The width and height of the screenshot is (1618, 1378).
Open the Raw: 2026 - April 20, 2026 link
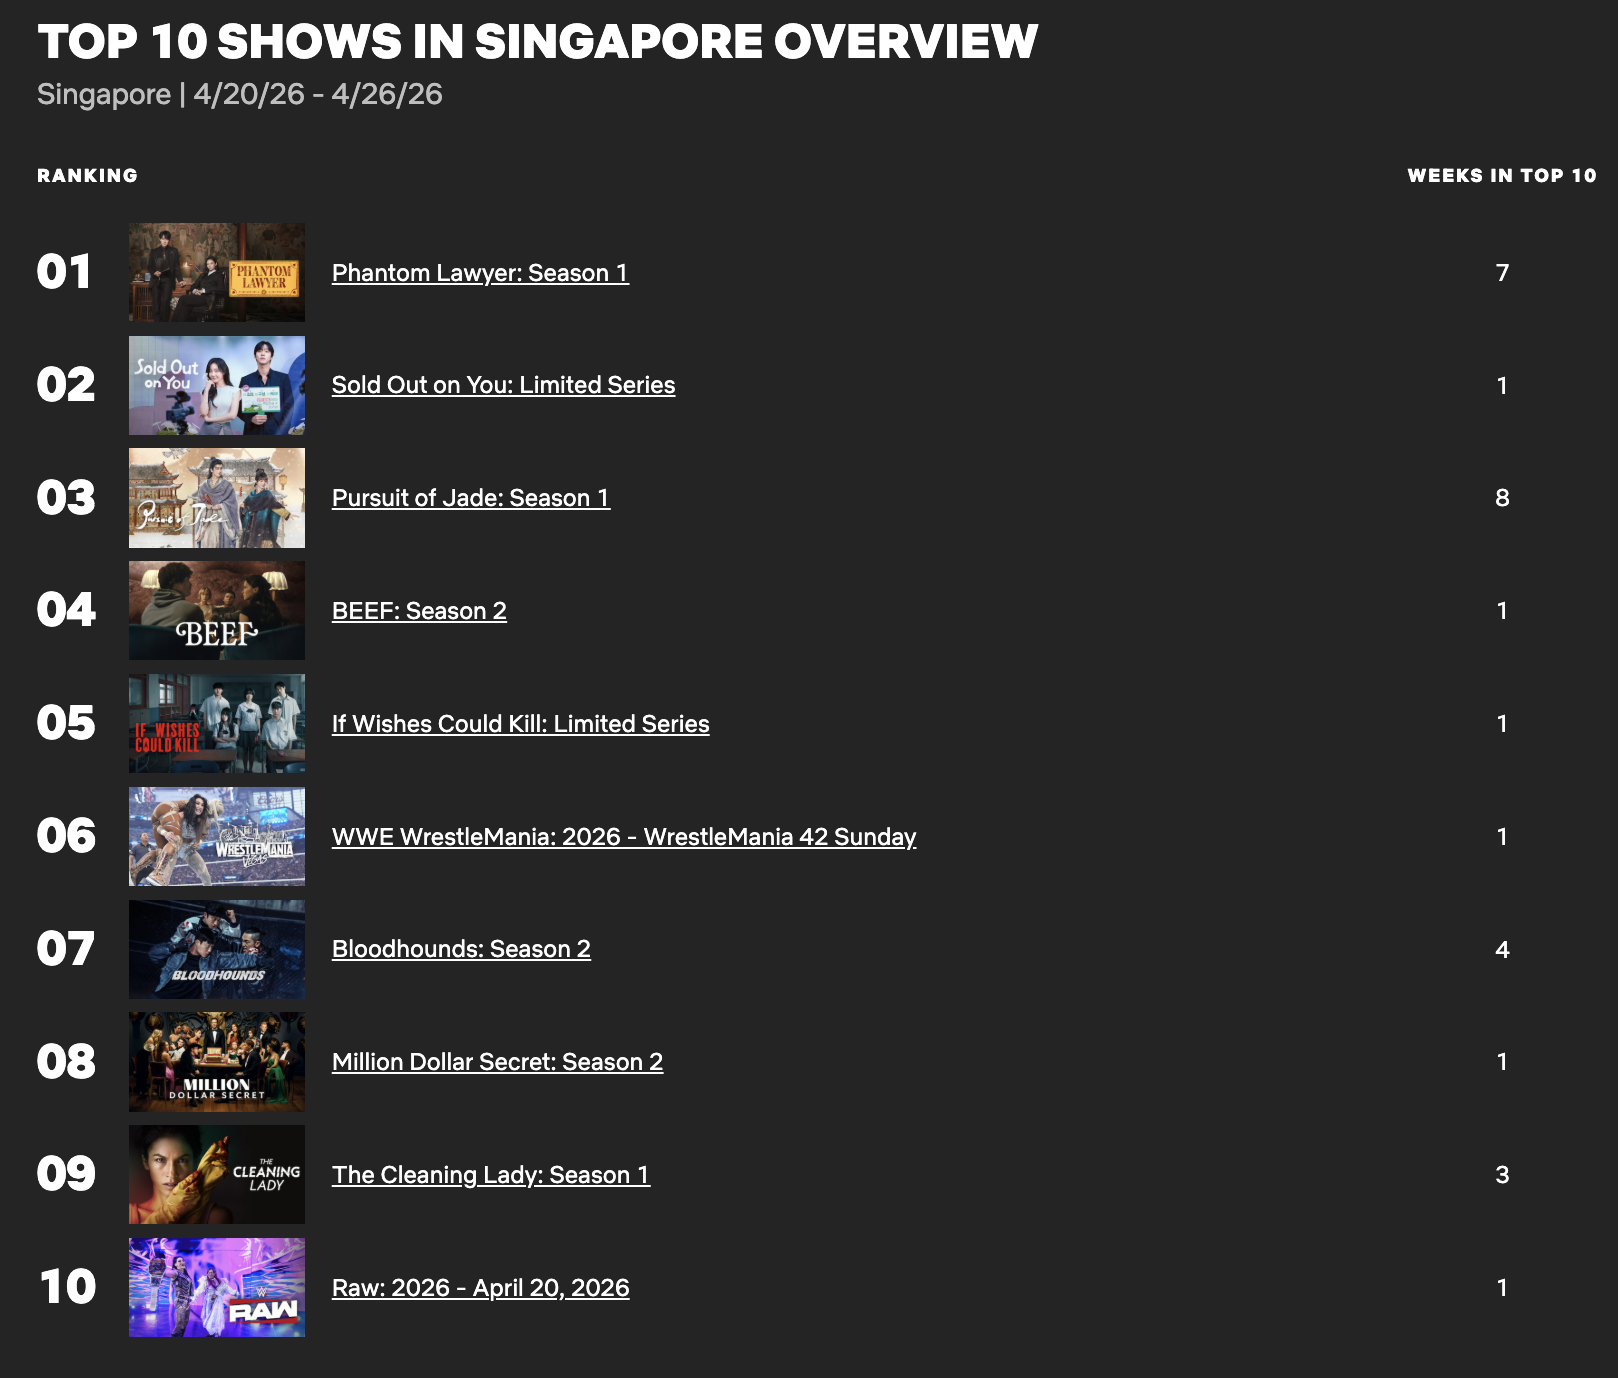[481, 1288]
